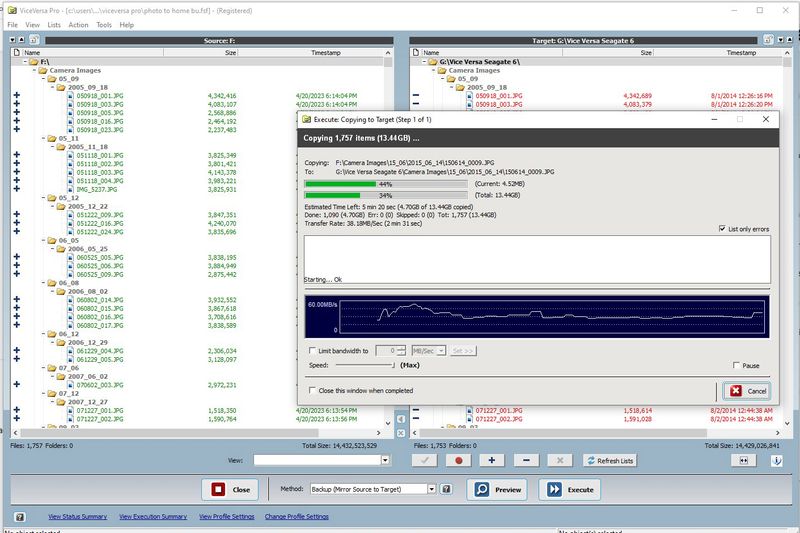Image resolution: width=800 pixels, height=533 pixels.
Task: Enable Close this window when completed
Action: [x=312, y=390]
